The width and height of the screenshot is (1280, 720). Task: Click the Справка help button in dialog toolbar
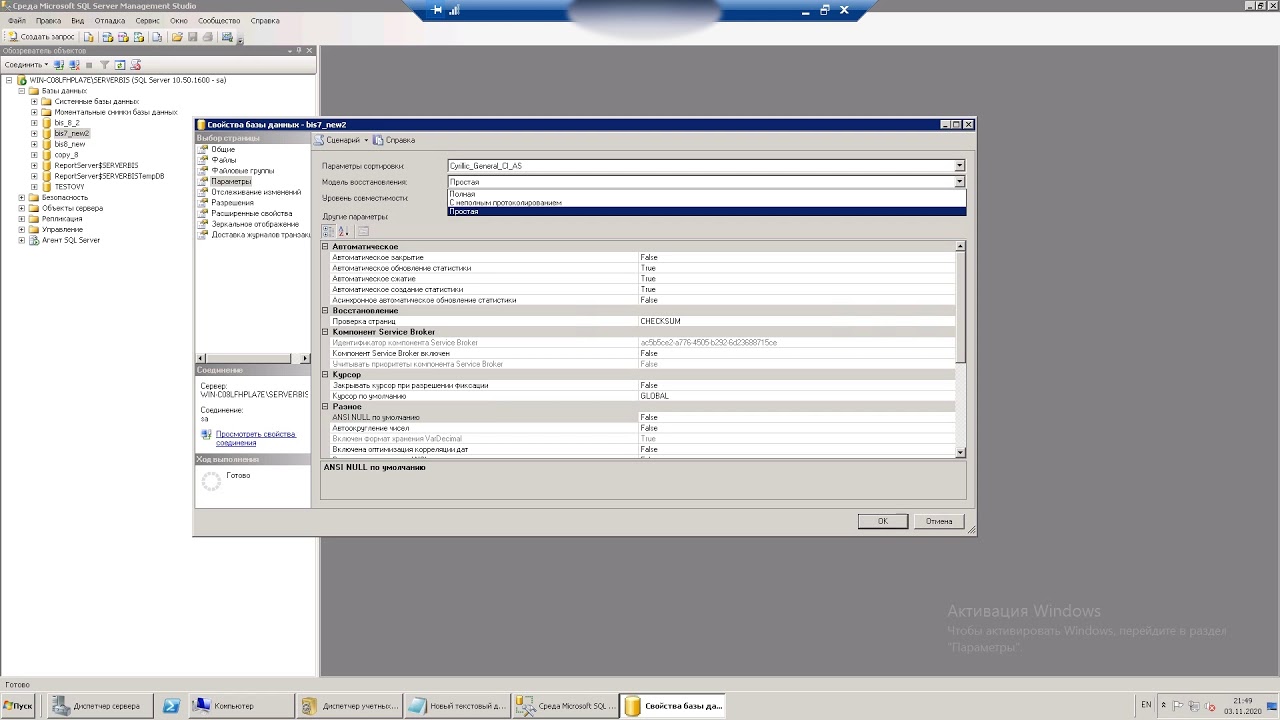coord(394,140)
